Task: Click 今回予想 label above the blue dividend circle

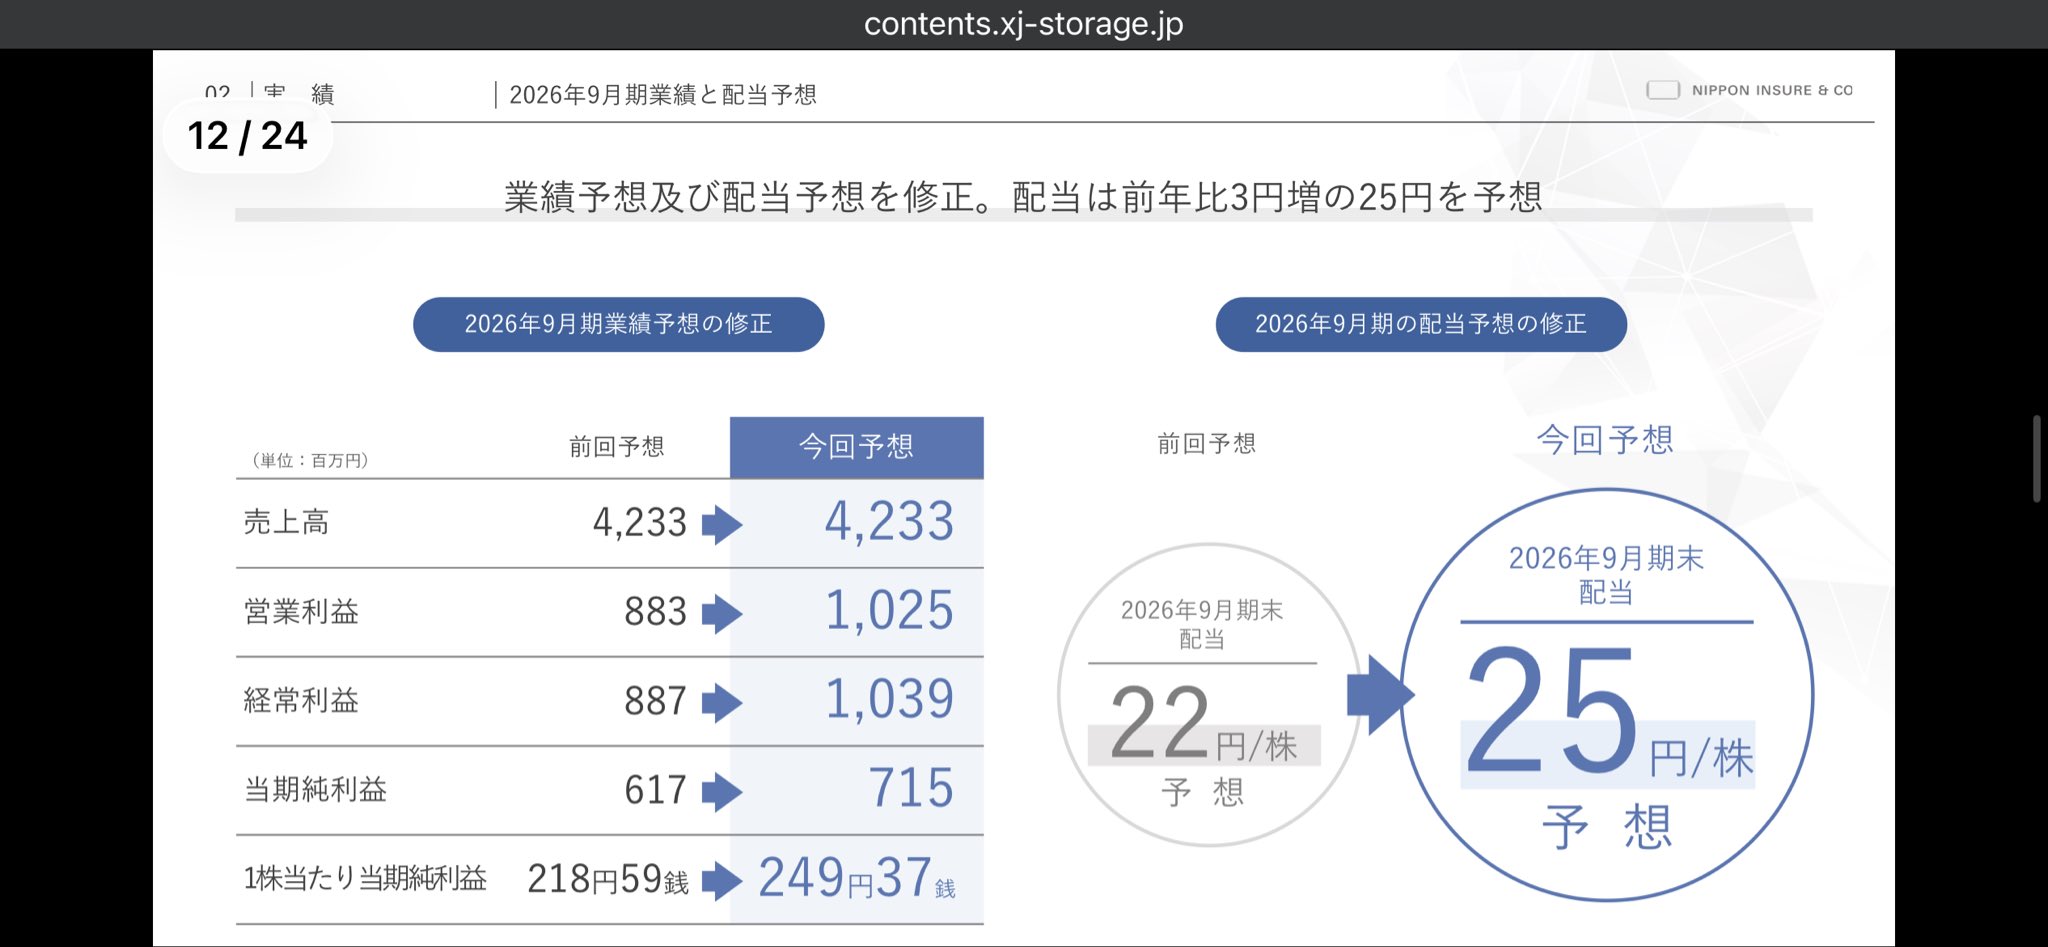Action: [1605, 440]
